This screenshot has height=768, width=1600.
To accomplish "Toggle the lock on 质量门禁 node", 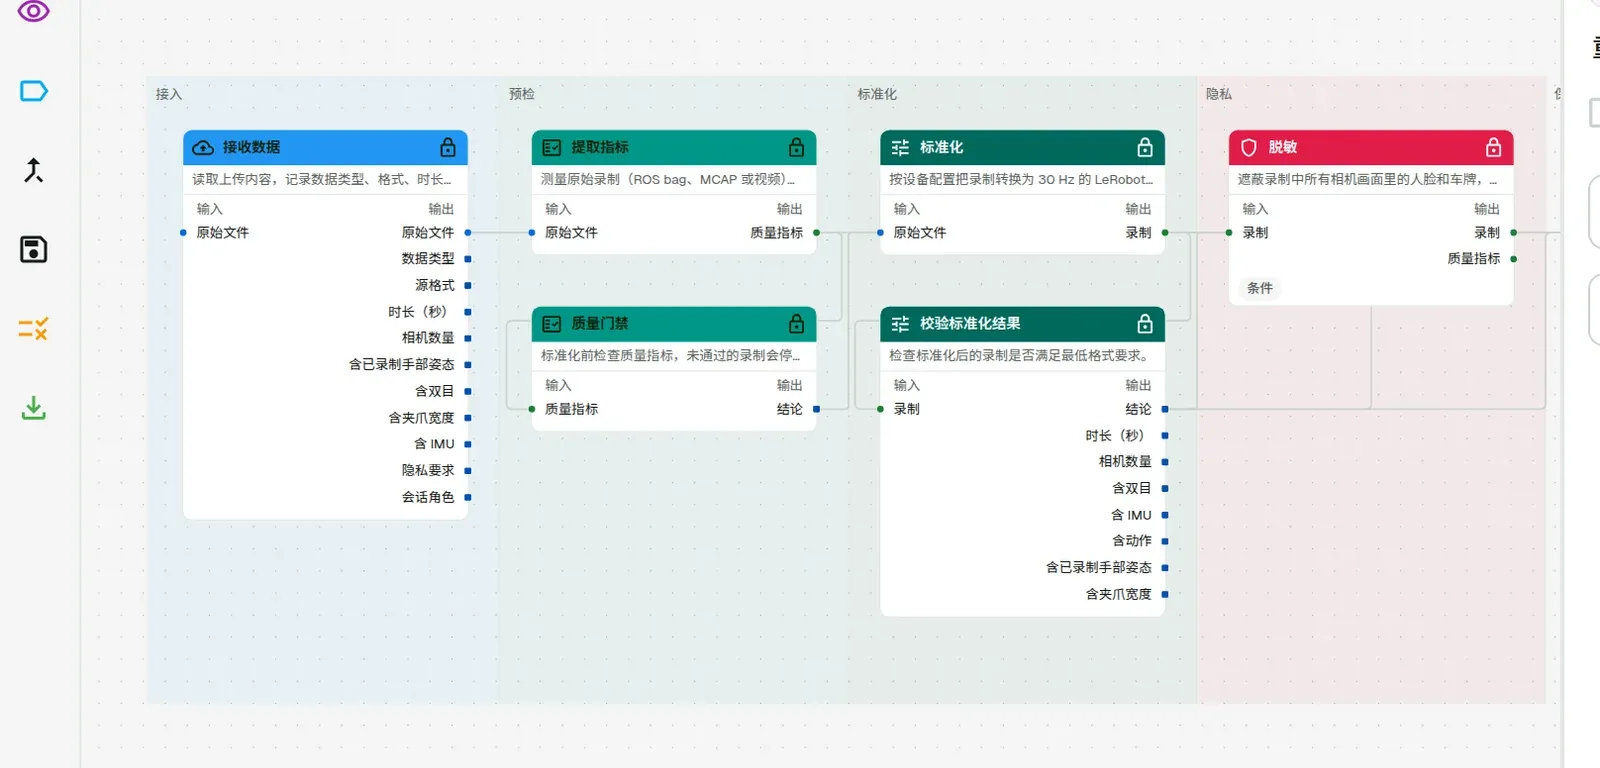I will click(x=797, y=323).
